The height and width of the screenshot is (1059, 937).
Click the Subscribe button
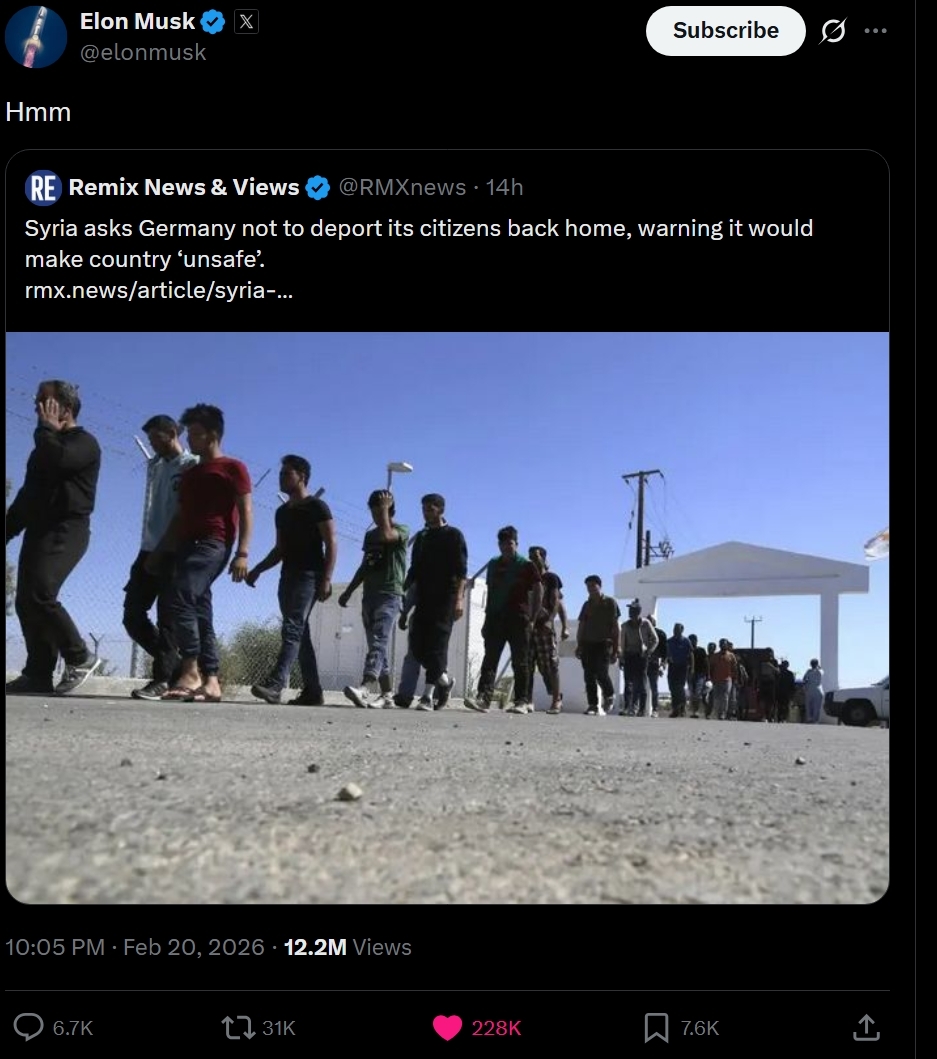(726, 30)
